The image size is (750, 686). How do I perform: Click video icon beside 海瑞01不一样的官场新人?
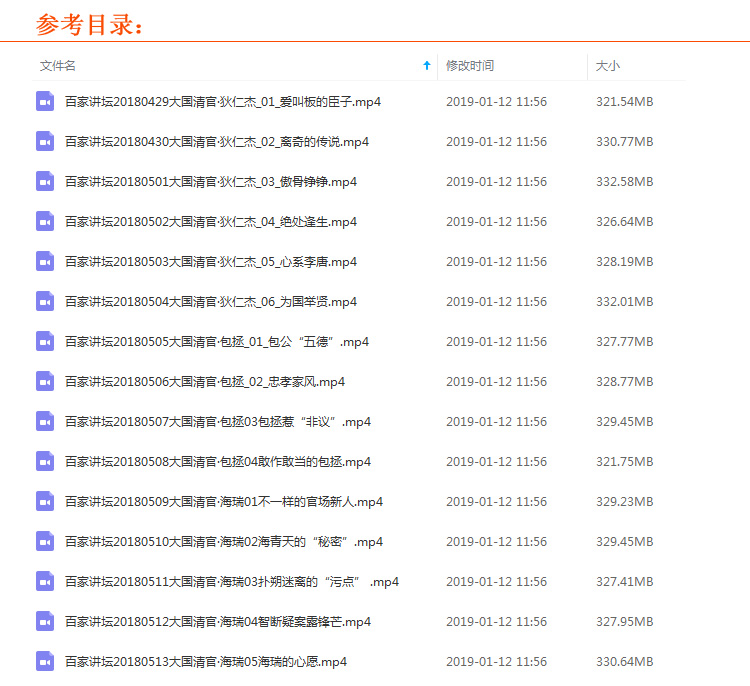[45, 501]
